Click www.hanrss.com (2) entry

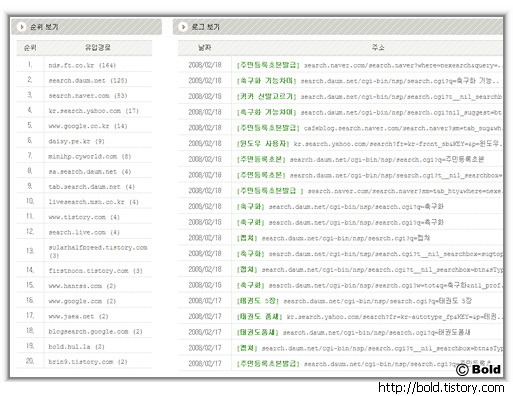pos(82,286)
